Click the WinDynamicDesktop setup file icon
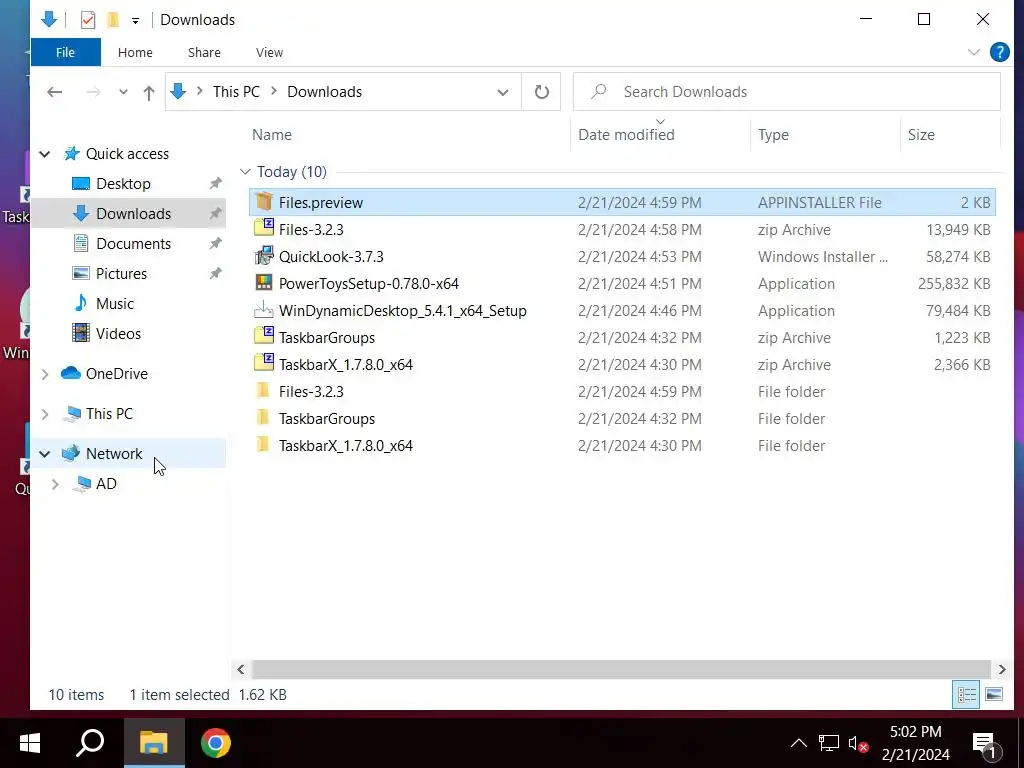The height and width of the screenshot is (768, 1024). pos(264,310)
